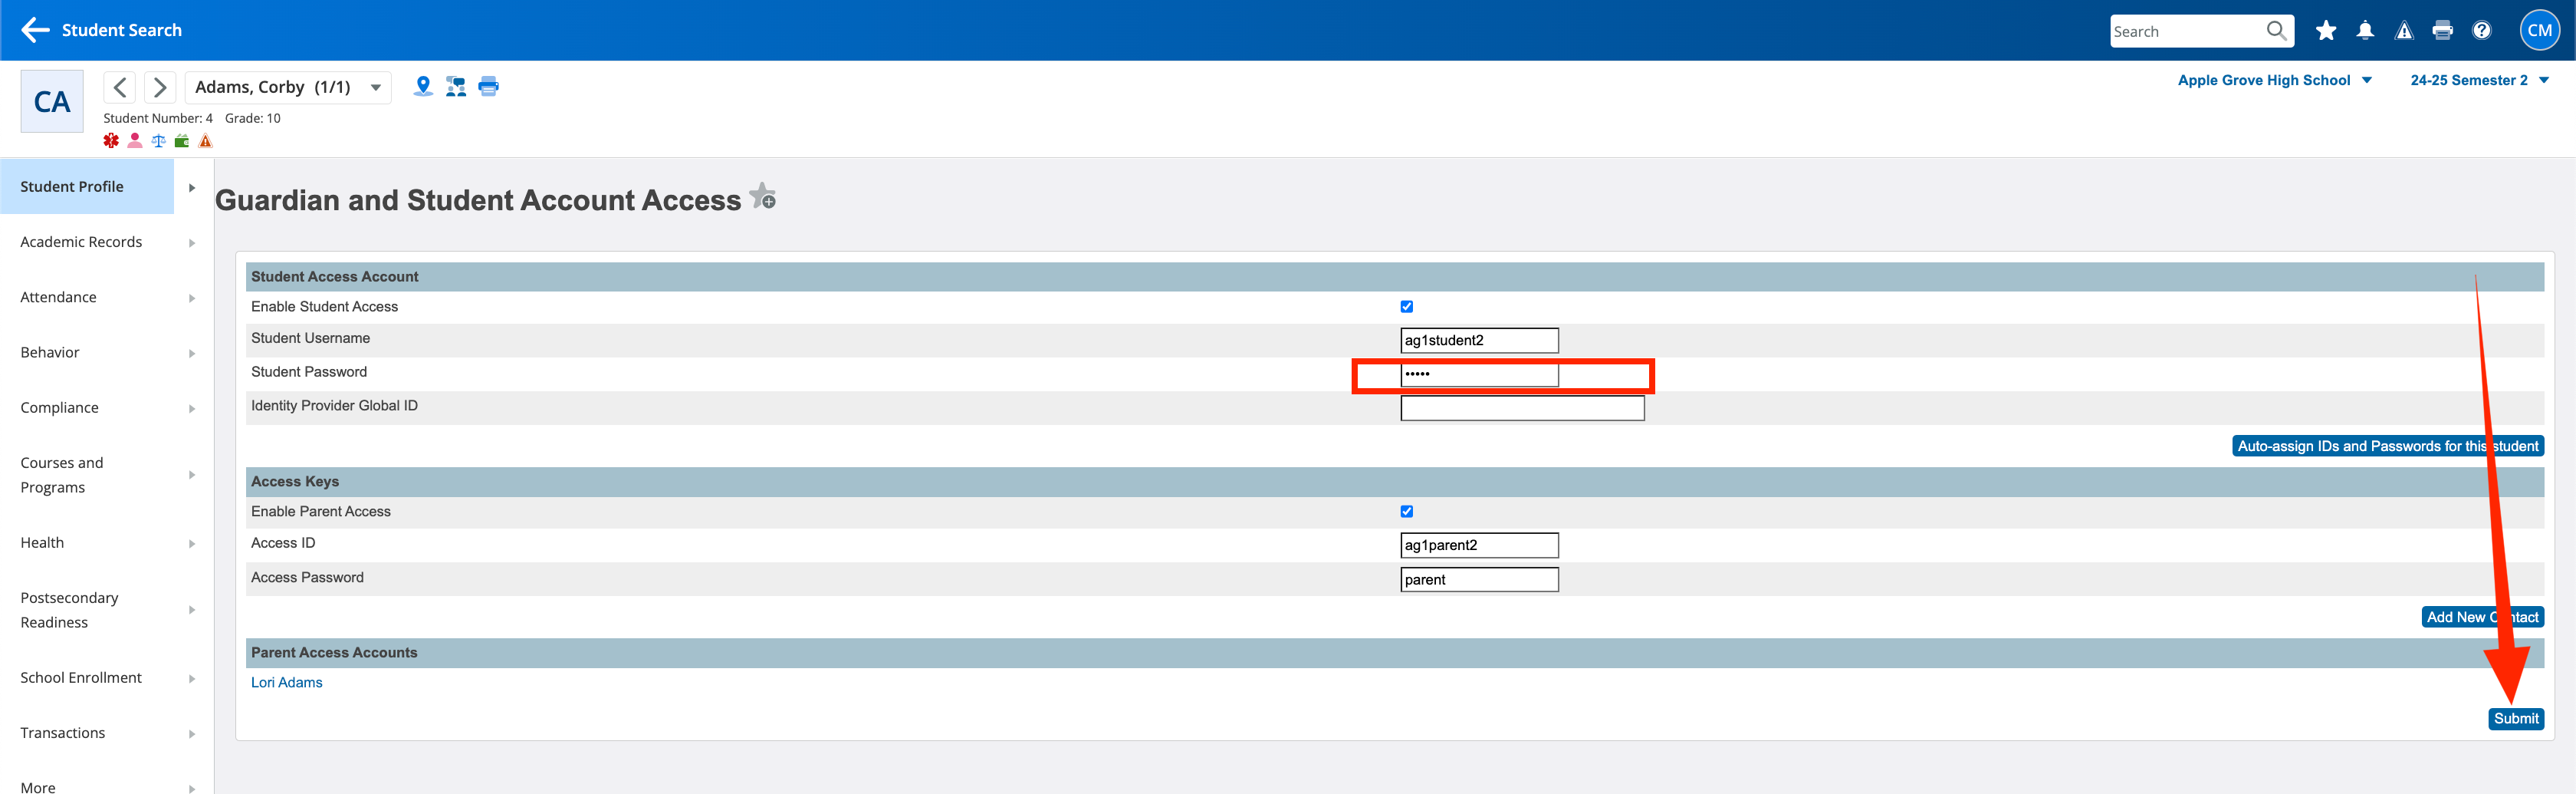Click the red medical alert icon

click(111, 141)
